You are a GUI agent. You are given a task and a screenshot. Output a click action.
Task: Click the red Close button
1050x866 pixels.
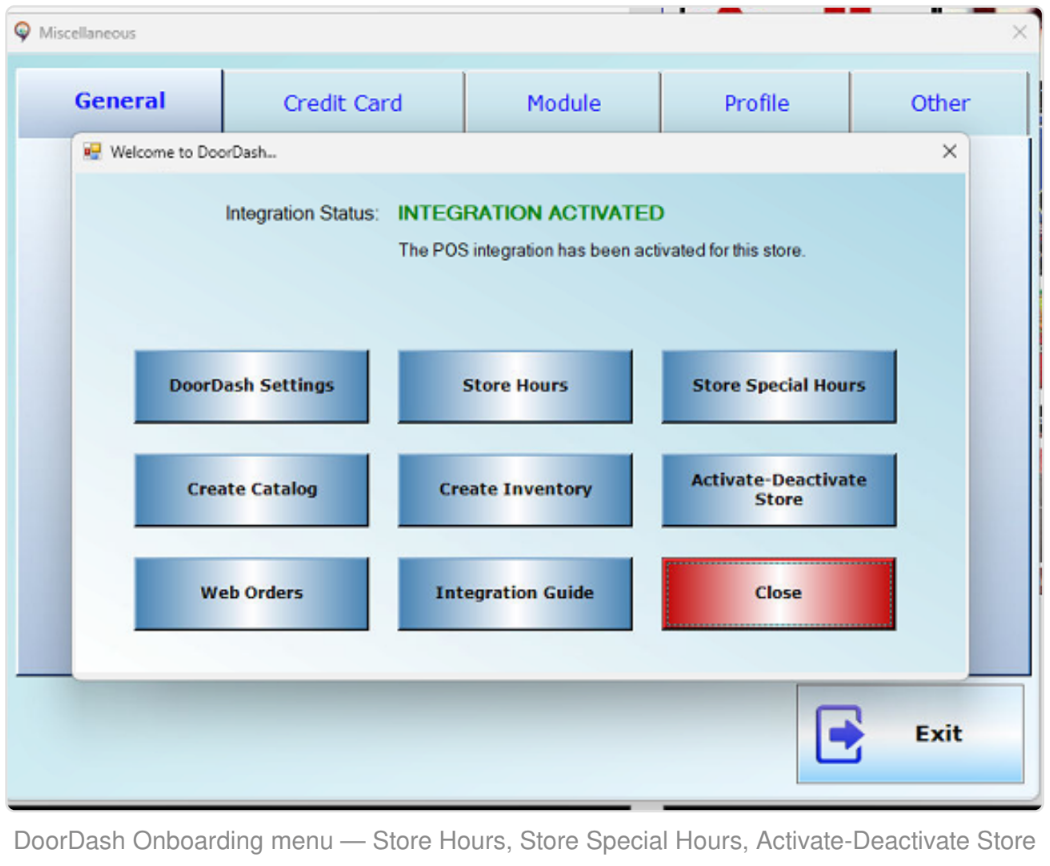pyautogui.click(x=779, y=593)
